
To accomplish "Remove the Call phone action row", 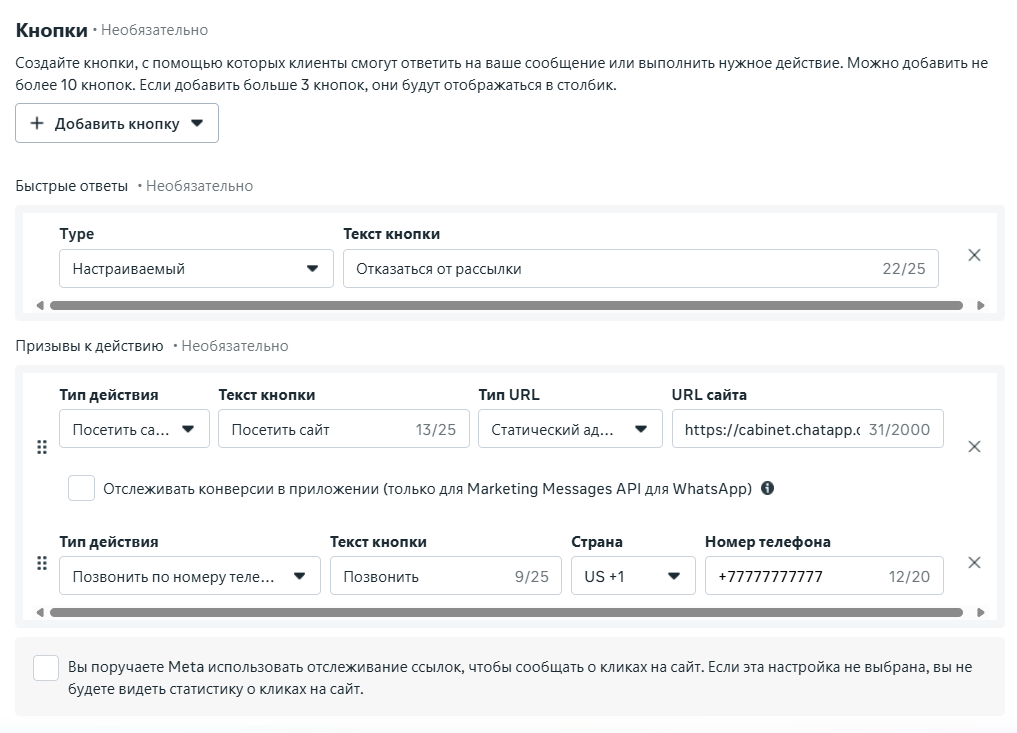I will (974, 562).
